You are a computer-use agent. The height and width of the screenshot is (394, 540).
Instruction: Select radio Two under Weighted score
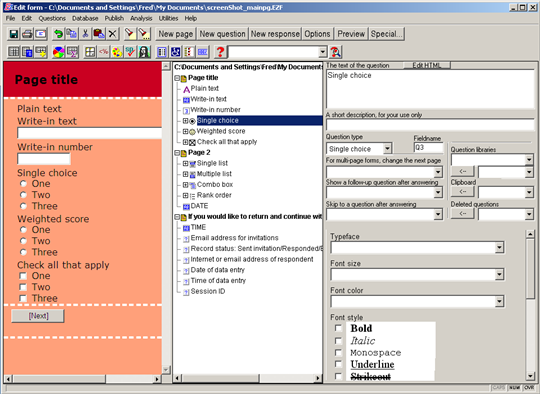pyautogui.click(x=23, y=241)
